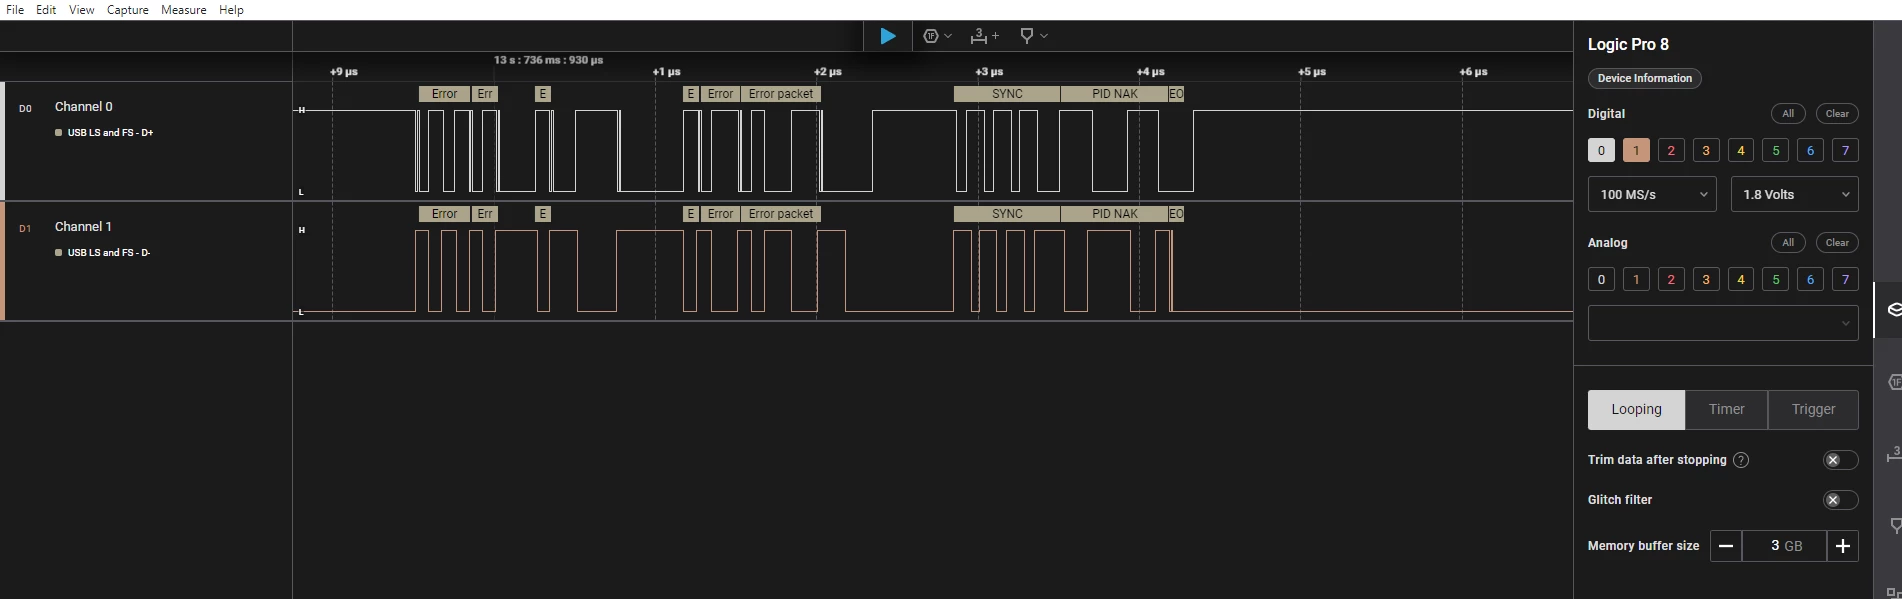
Task: Click the help icon beside Trim data after stopping
Action: (x=1741, y=460)
